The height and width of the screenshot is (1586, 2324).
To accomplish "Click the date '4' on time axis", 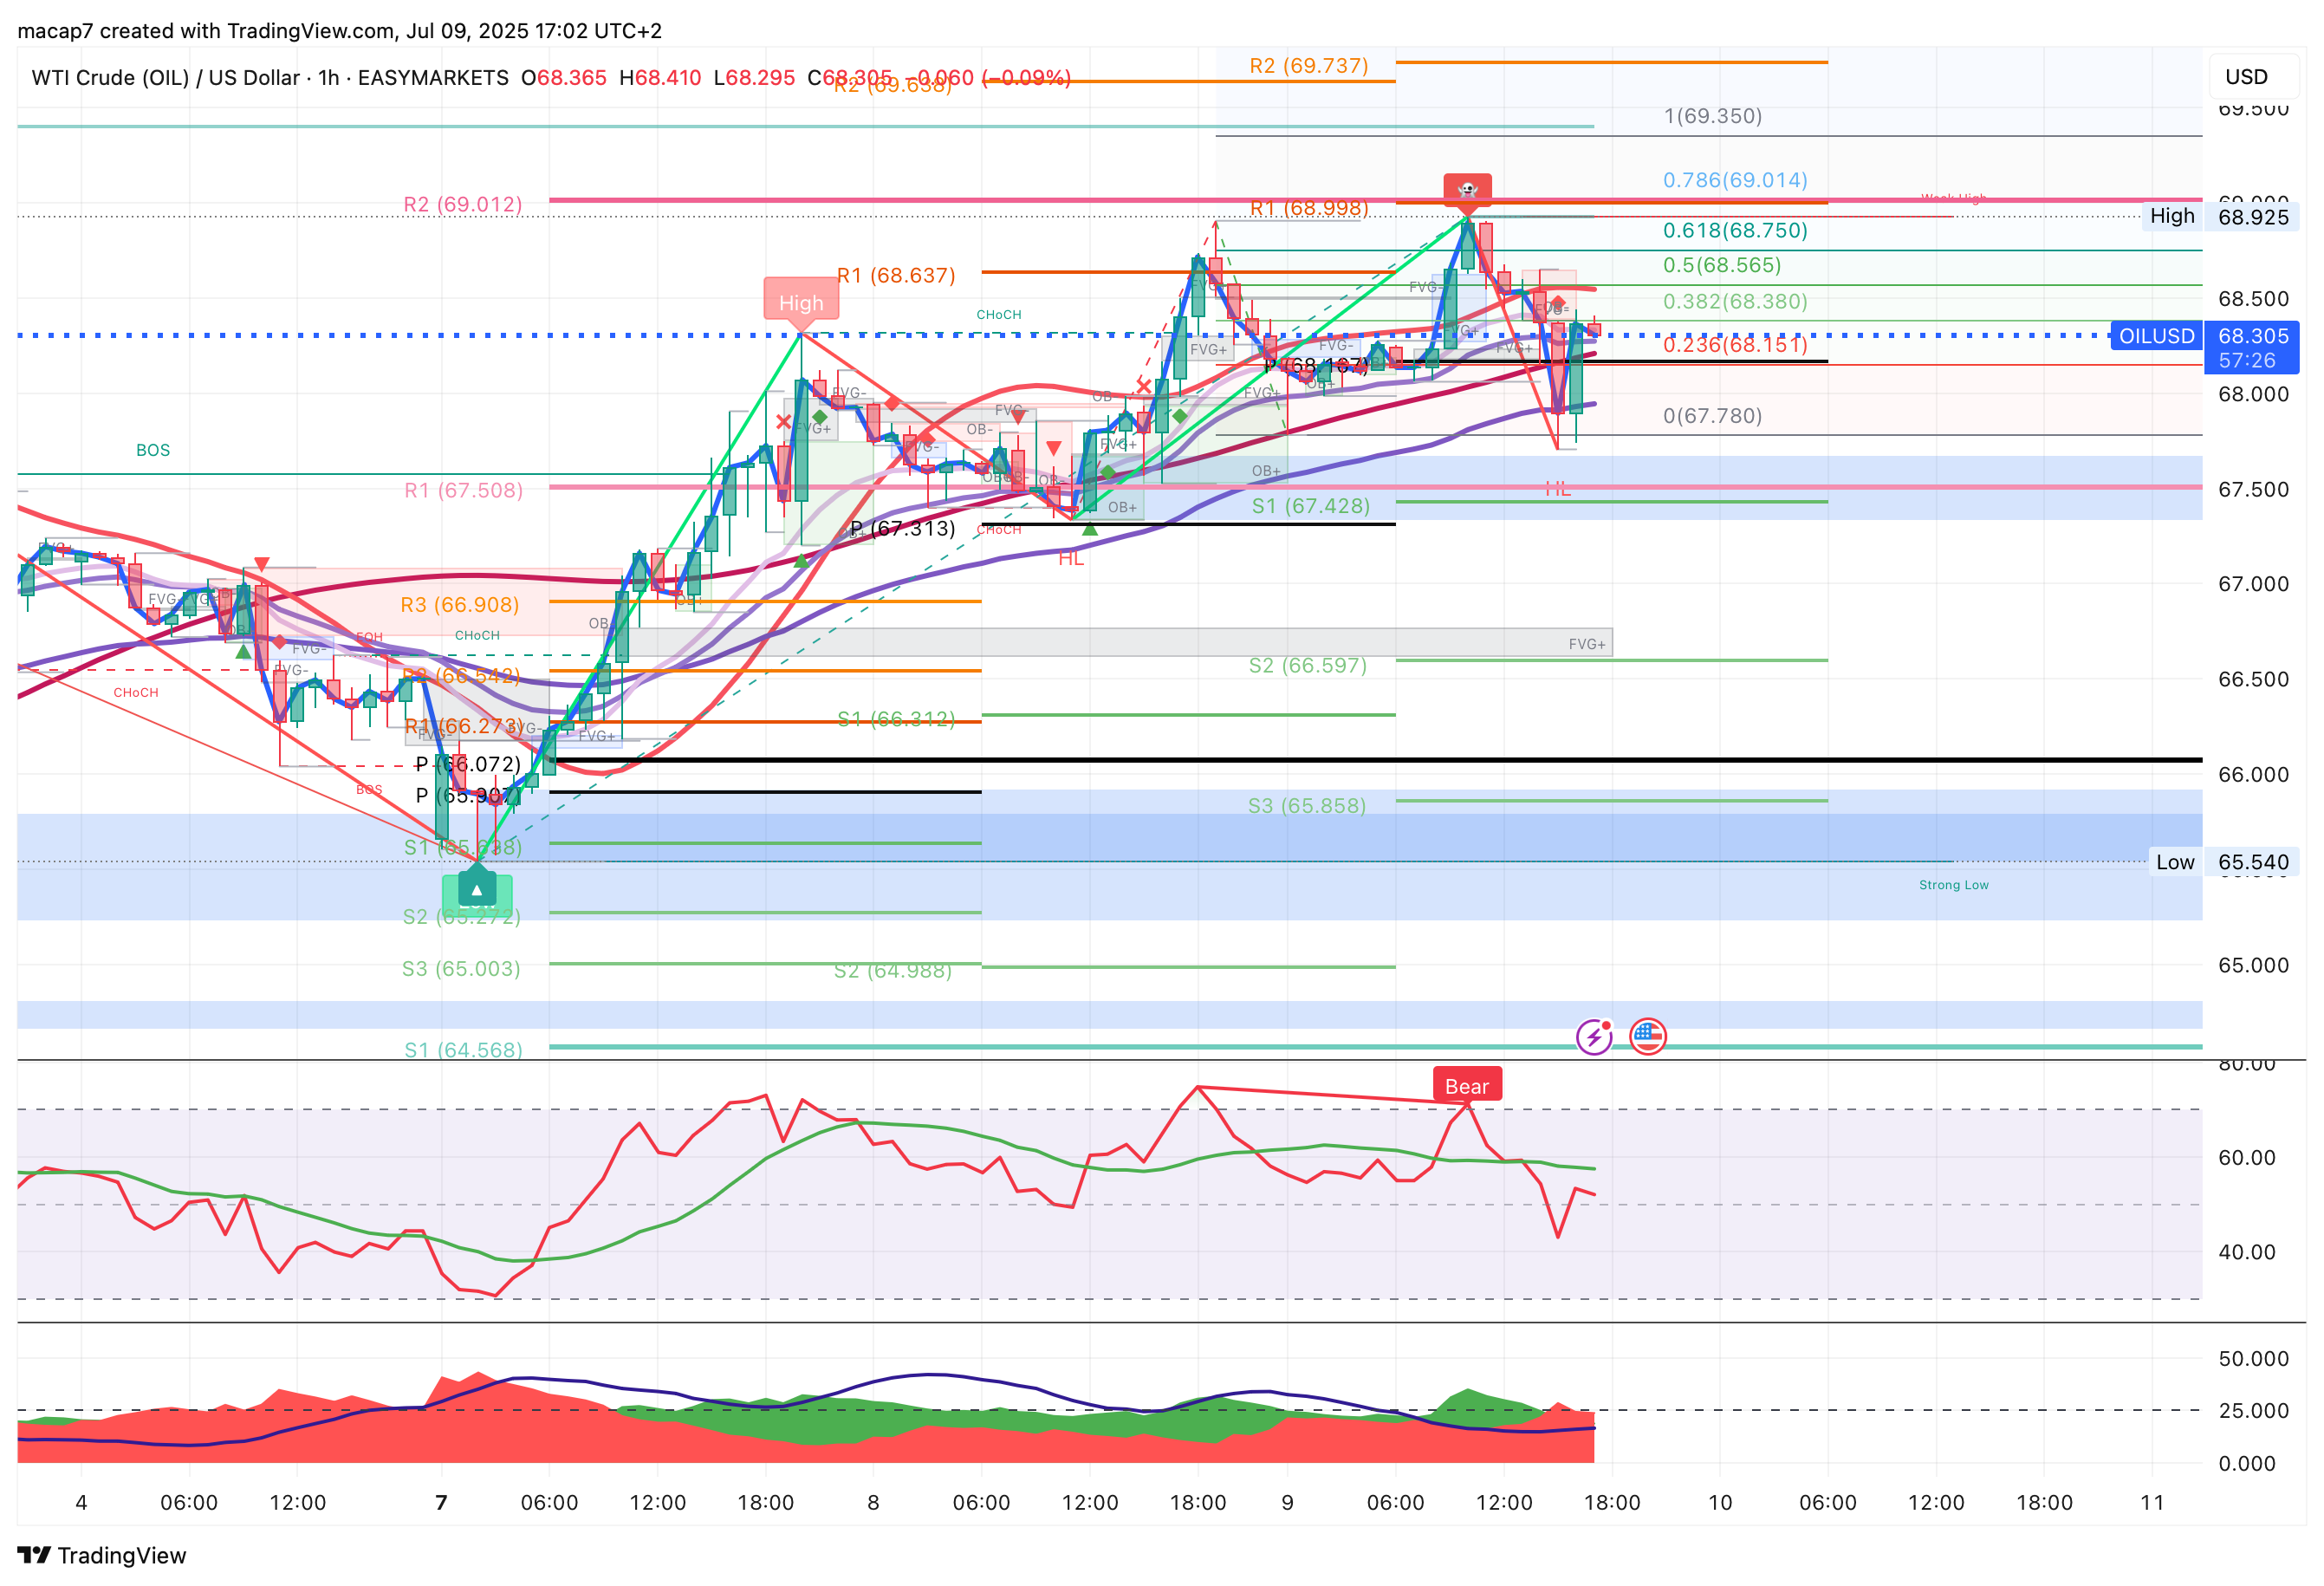I will pyautogui.click(x=81, y=1502).
